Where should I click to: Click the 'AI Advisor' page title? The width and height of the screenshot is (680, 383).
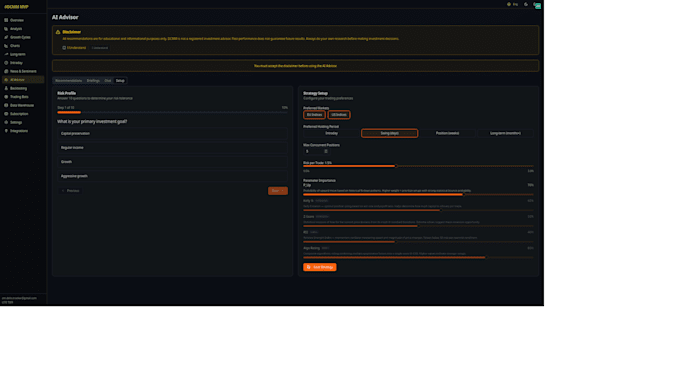[65, 17]
